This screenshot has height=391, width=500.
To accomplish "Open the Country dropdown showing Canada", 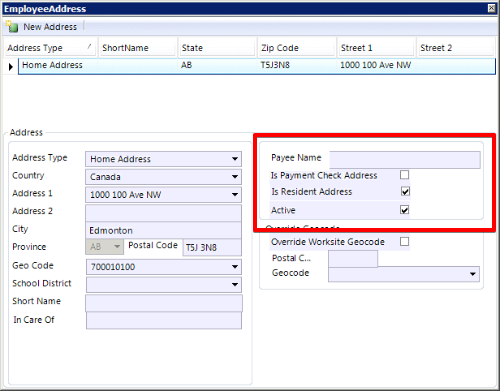I will [x=163, y=177].
